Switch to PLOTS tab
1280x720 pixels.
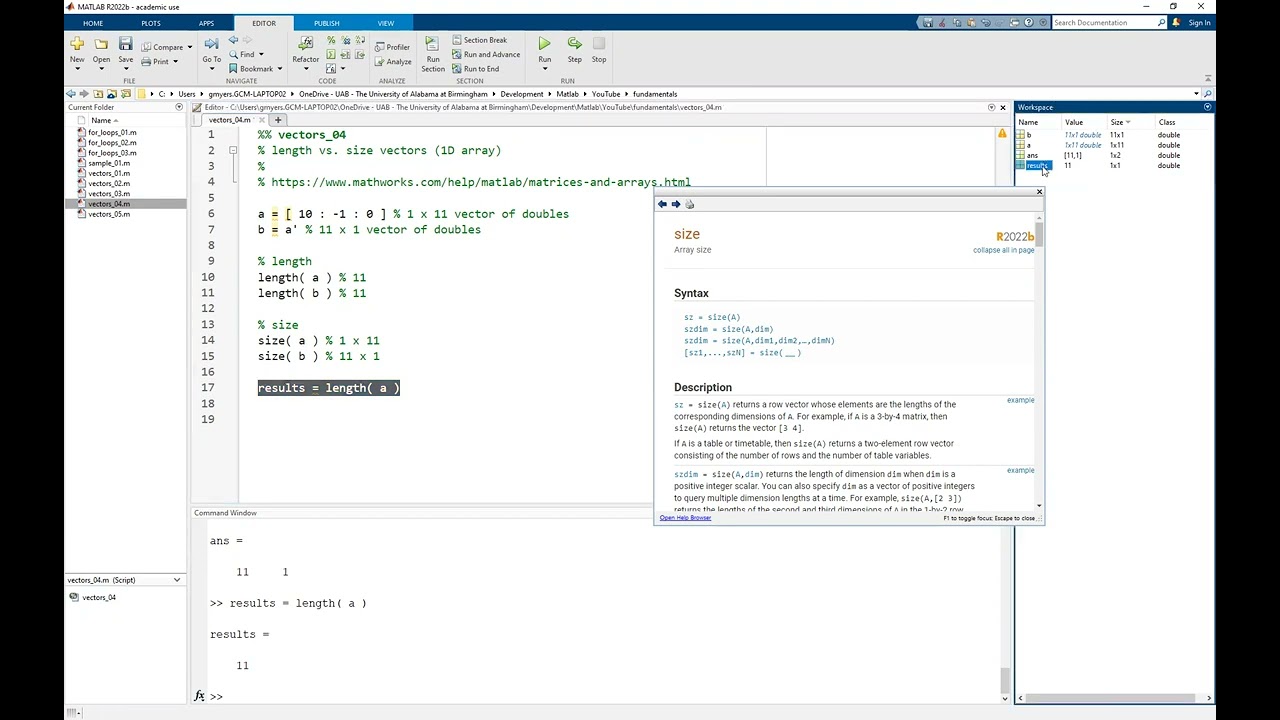coord(151,23)
